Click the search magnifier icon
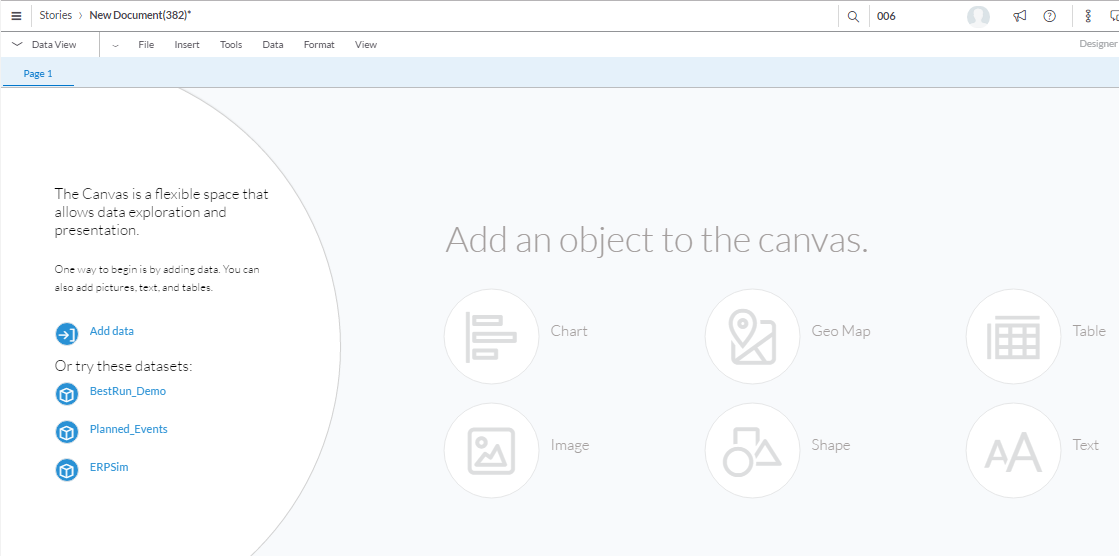Screen dimensions: 1119x556 [x=853, y=16]
